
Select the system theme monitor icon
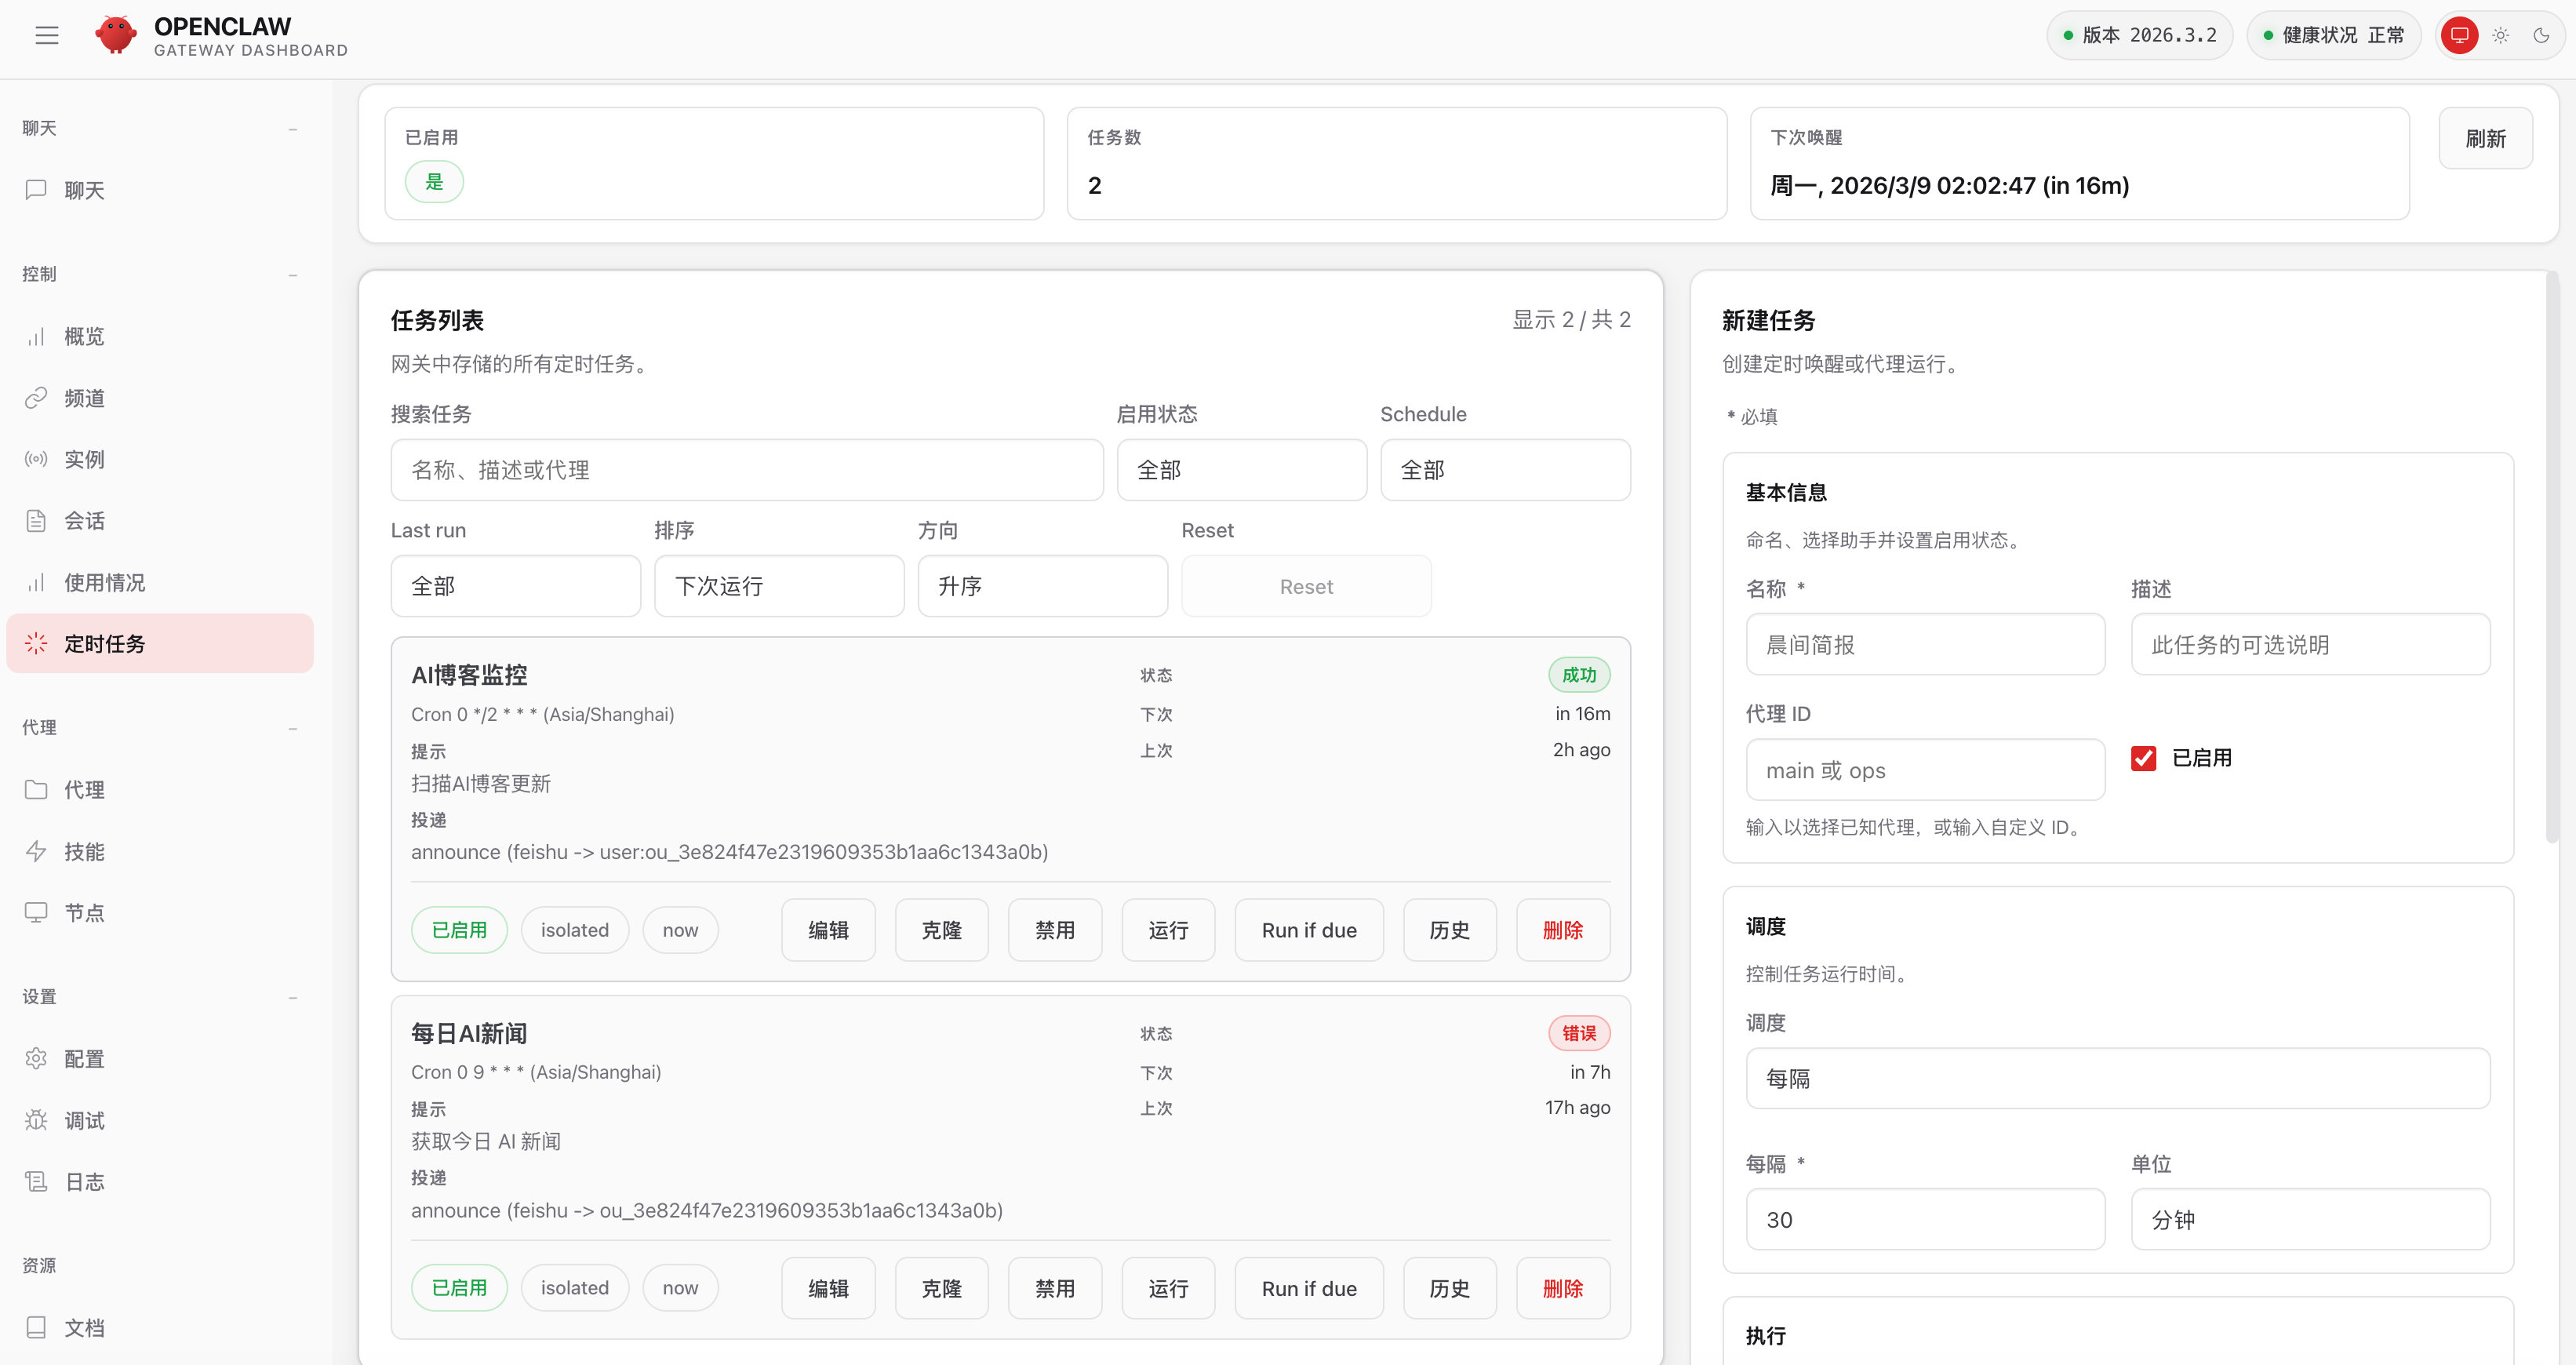(2459, 36)
